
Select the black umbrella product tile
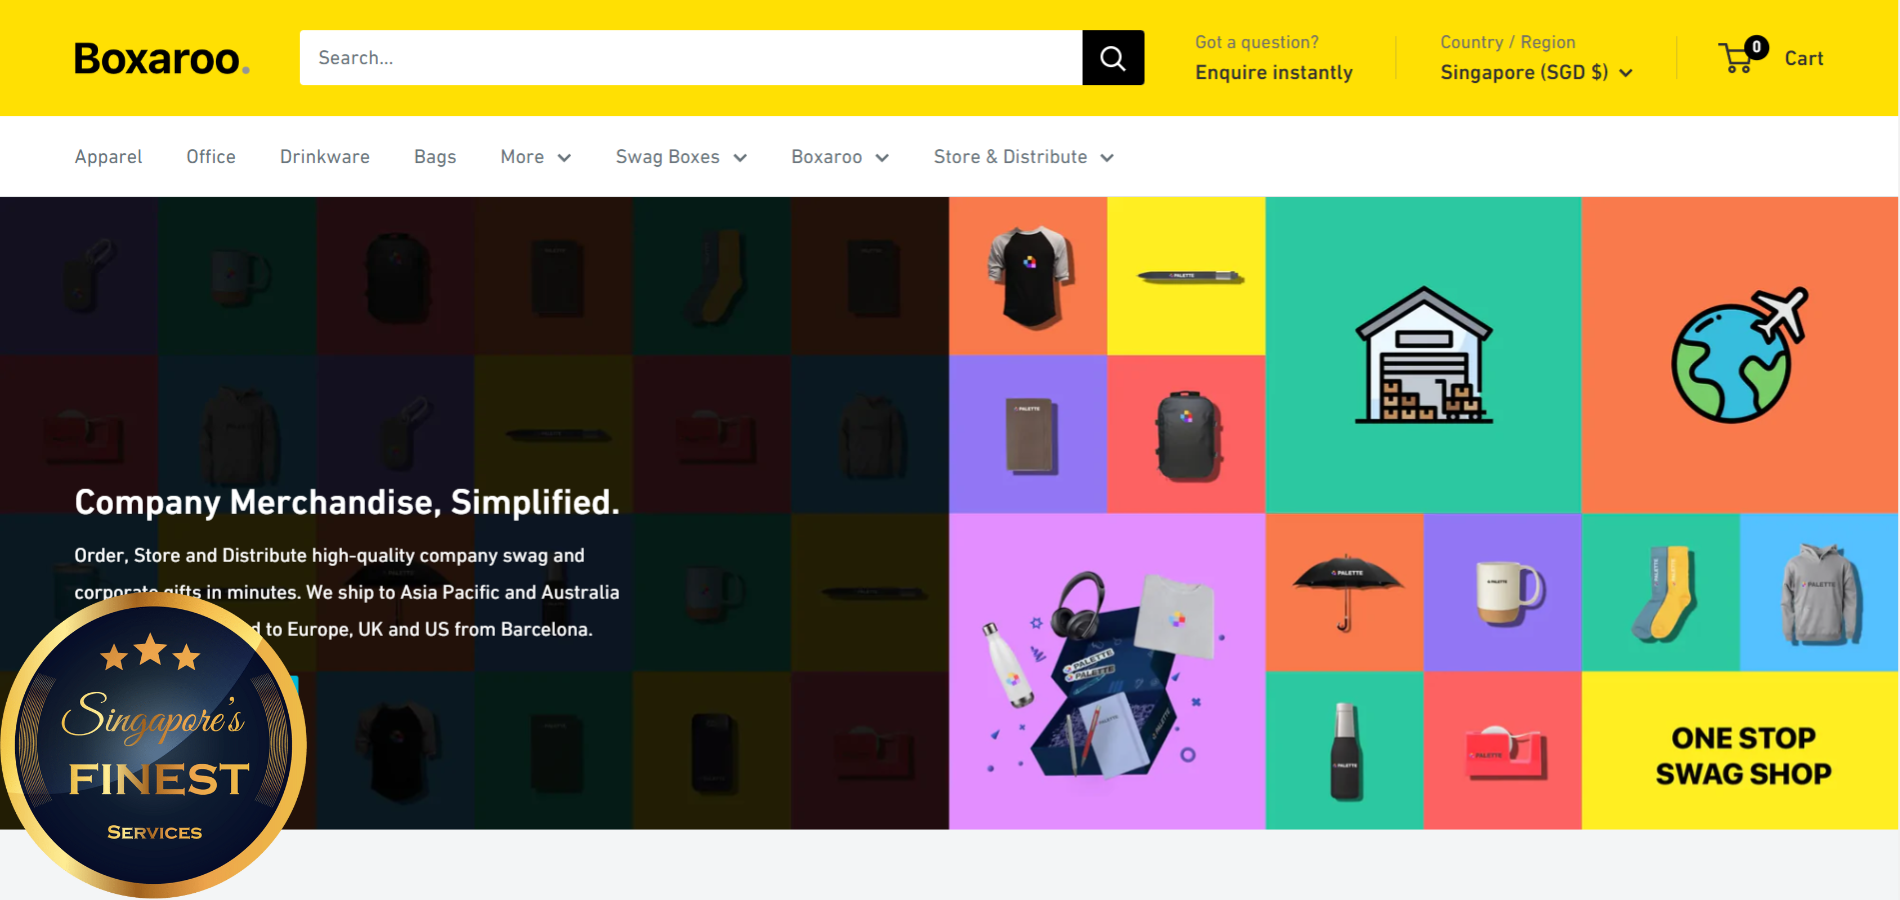click(1345, 592)
